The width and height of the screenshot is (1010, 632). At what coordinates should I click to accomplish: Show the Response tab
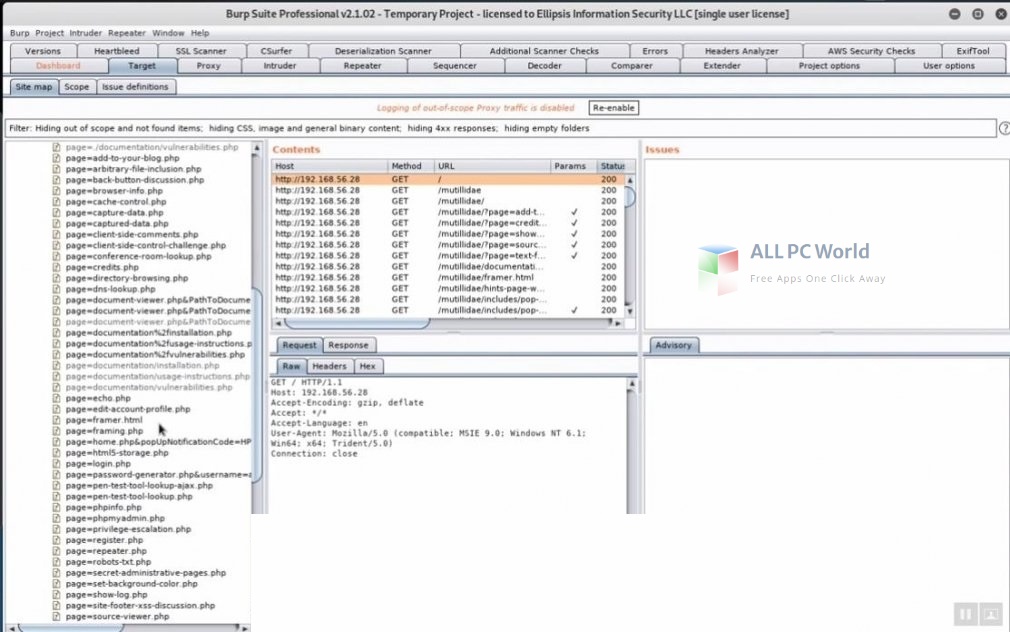(x=348, y=345)
